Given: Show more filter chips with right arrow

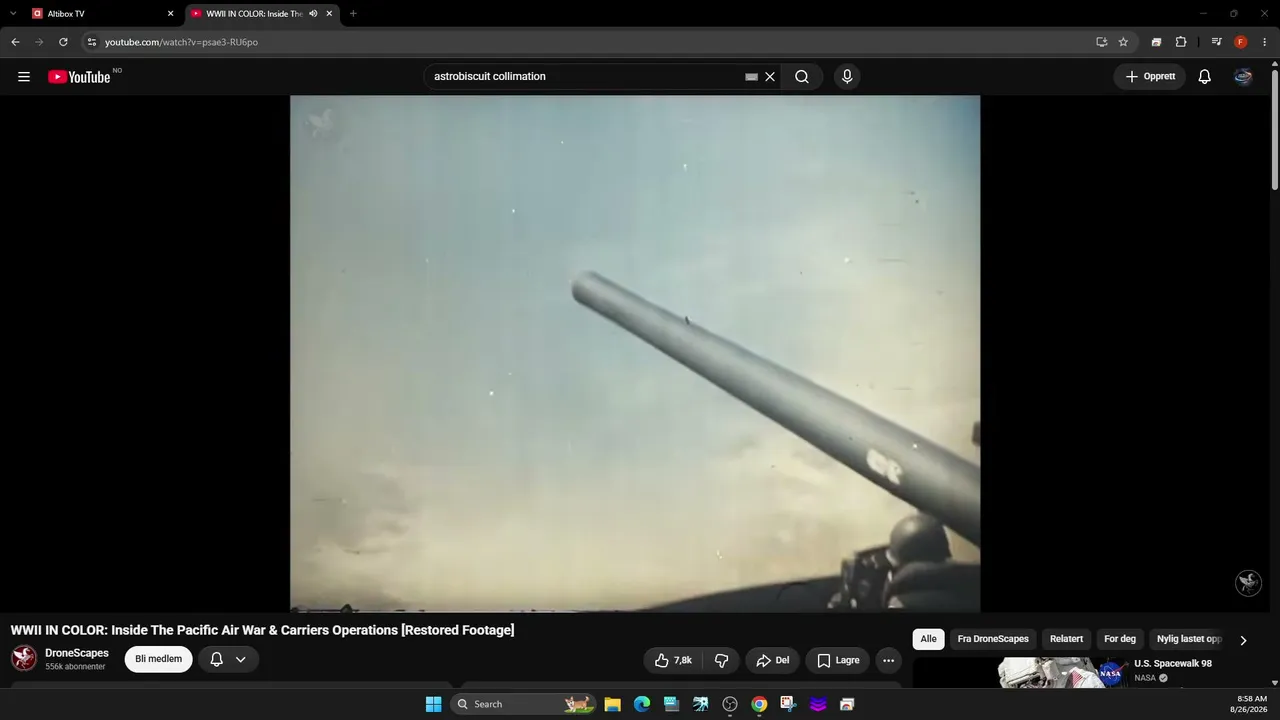Looking at the screenshot, I should click(x=1243, y=640).
